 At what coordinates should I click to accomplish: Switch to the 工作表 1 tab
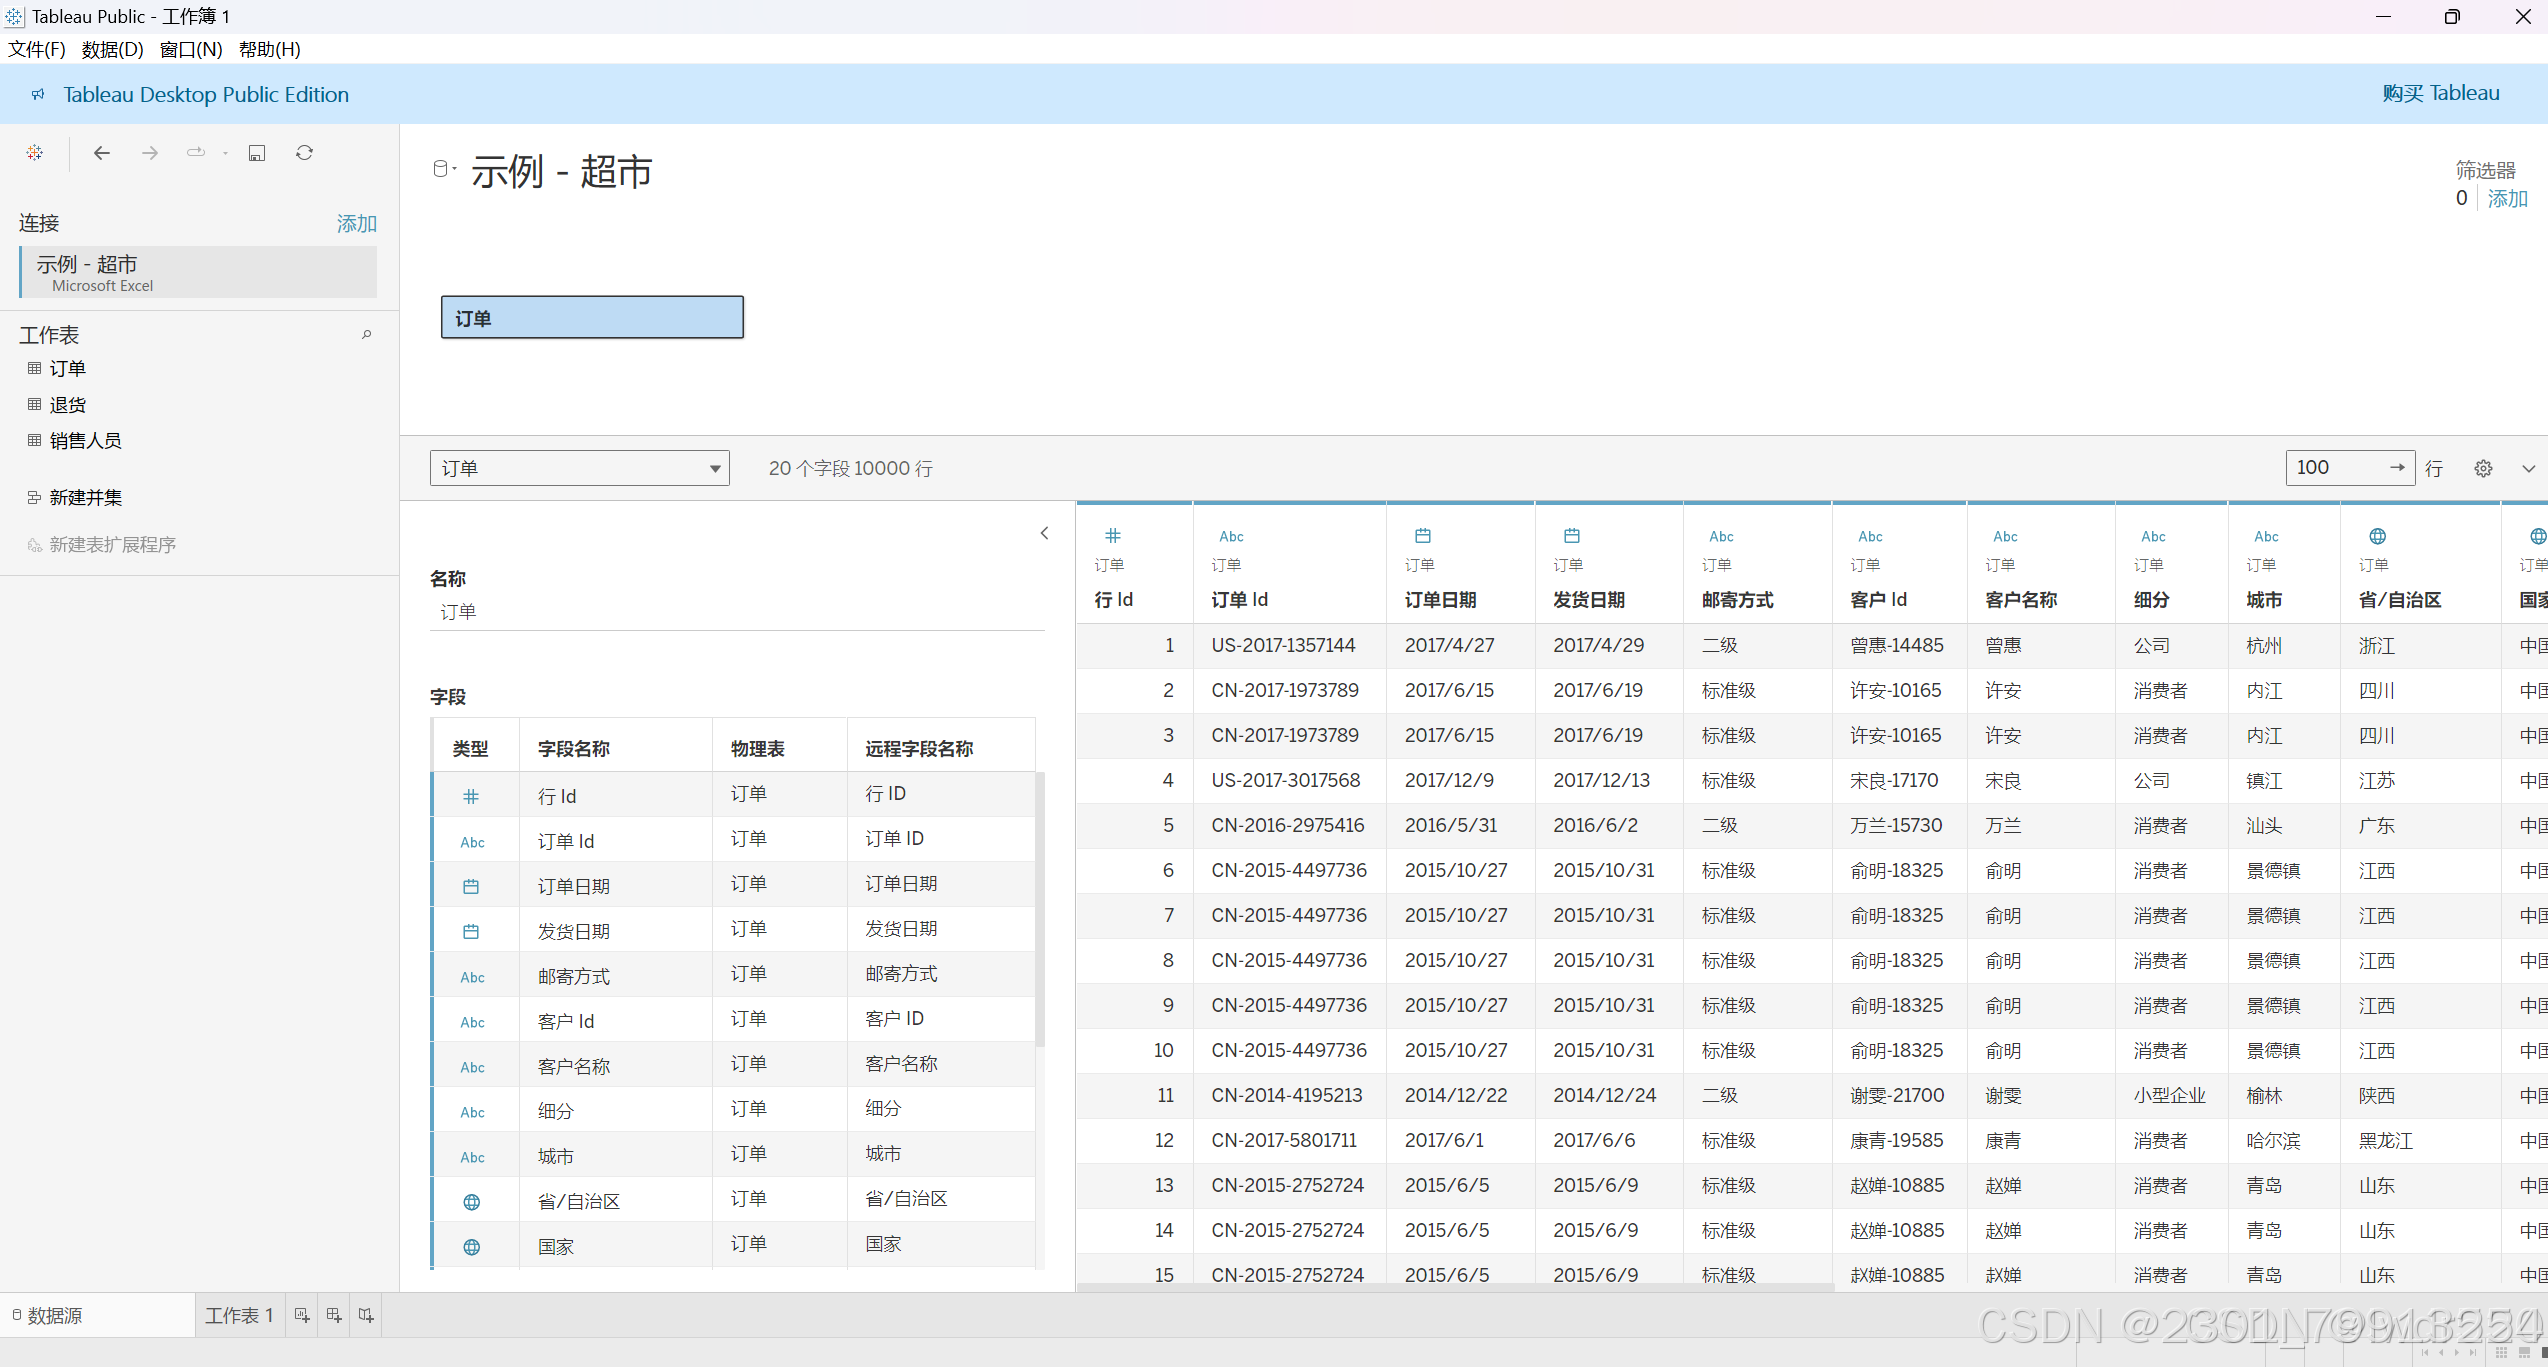(239, 1315)
